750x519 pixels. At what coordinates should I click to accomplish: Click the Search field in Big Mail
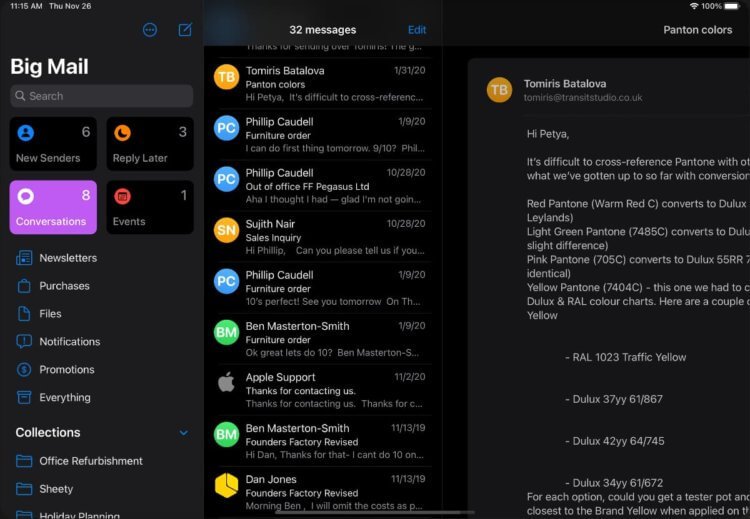(x=101, y=96)
